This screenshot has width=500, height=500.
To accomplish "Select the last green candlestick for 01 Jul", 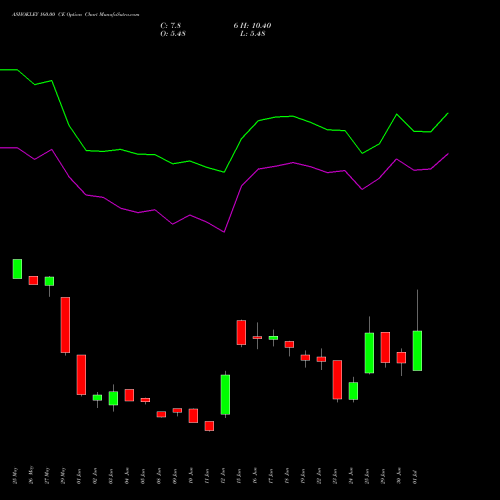I will coord(417,351).
